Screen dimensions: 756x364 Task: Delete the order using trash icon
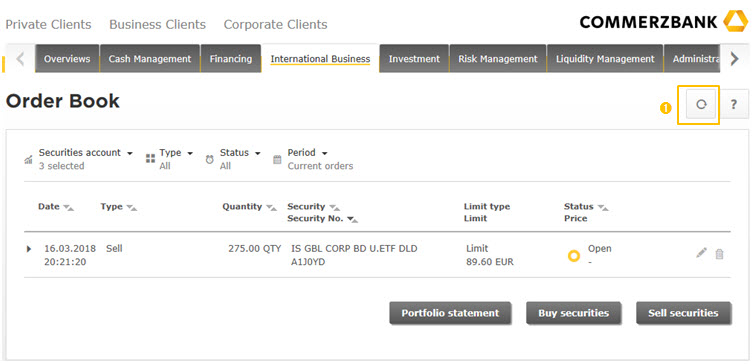point(719,254)
